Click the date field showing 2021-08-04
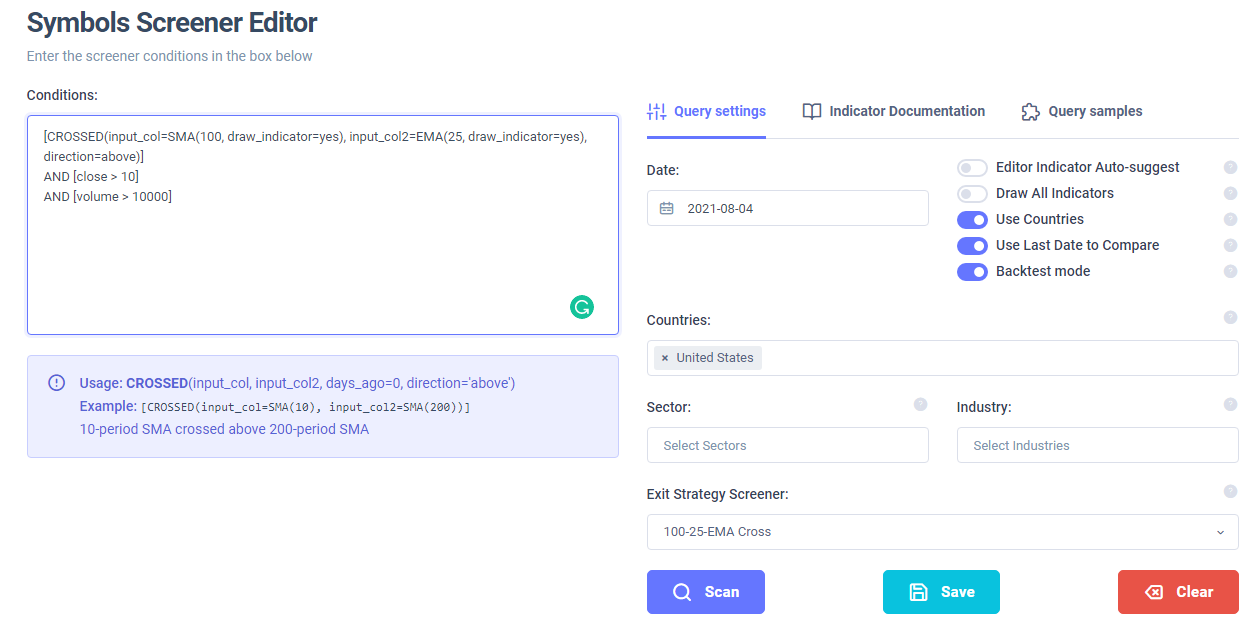The height and width of the screenshot is (640, 1257). [788, 208]
